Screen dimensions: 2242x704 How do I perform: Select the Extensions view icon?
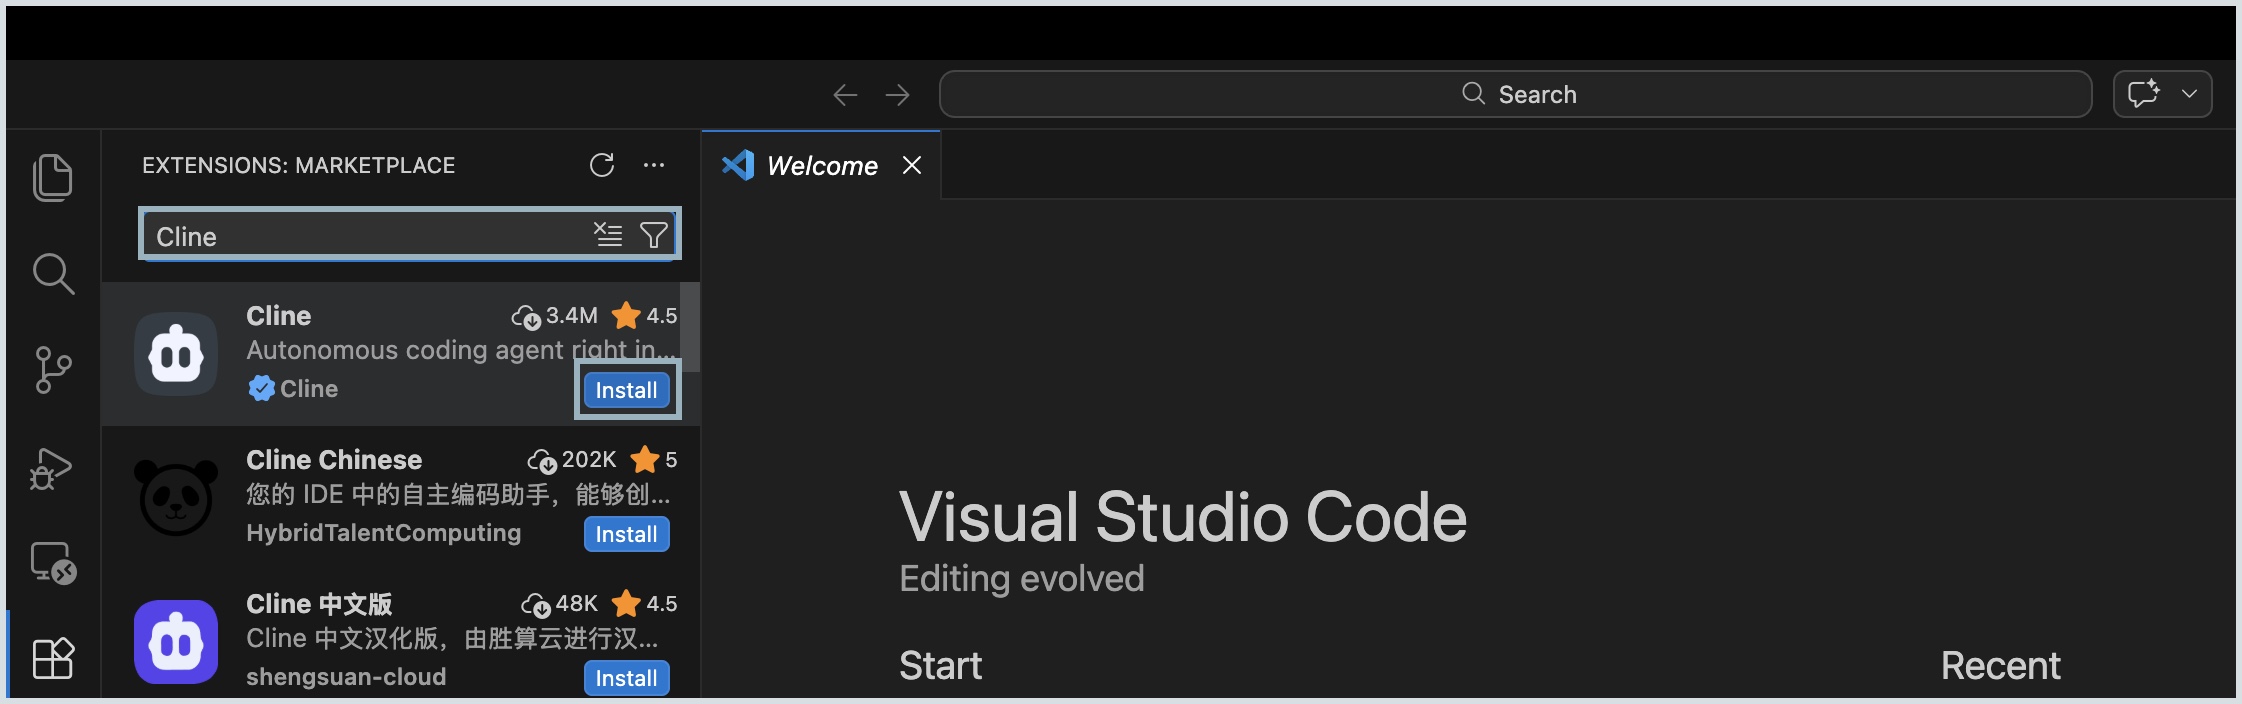(53, 658)
